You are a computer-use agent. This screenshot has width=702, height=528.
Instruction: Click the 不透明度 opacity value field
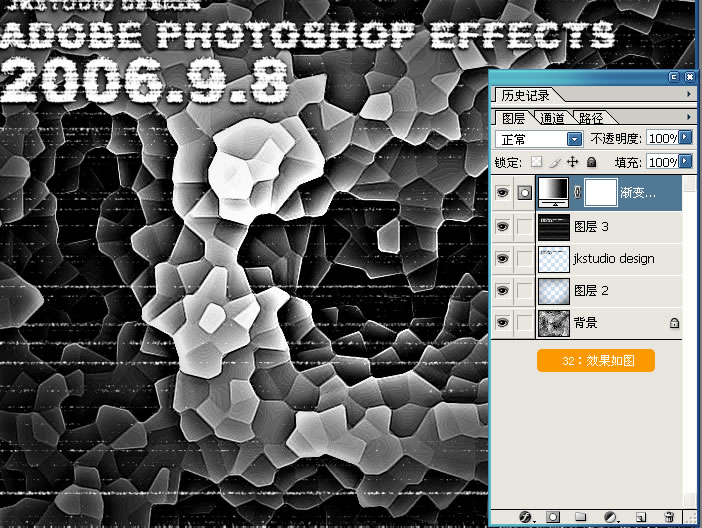pos(663,138)
